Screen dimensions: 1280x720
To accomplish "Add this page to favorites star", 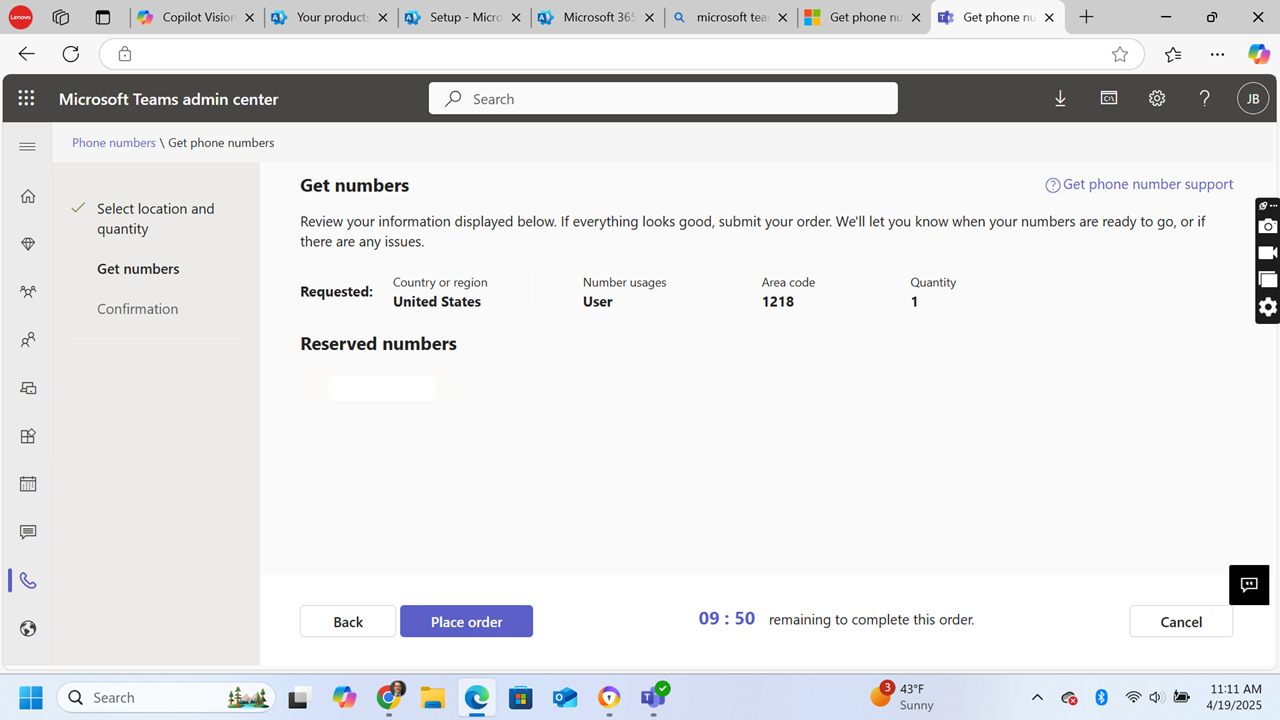I will pyautogui.click(x=1120, y=54).
